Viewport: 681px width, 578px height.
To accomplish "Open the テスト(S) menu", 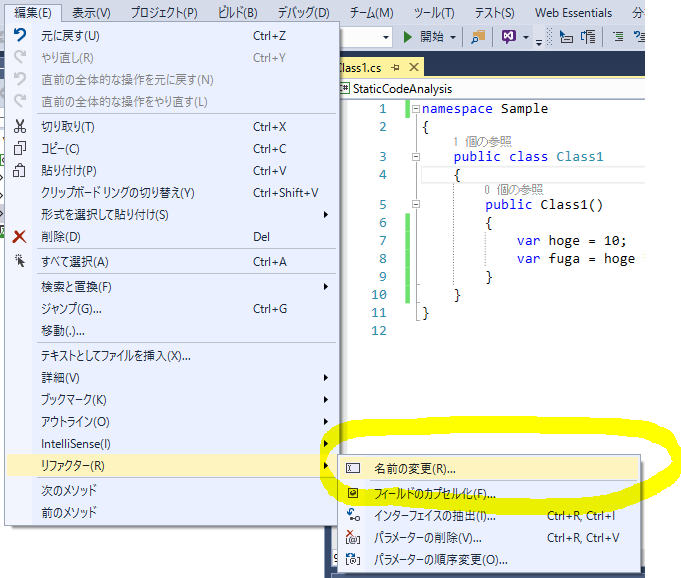I will click(x=495, y=13).
